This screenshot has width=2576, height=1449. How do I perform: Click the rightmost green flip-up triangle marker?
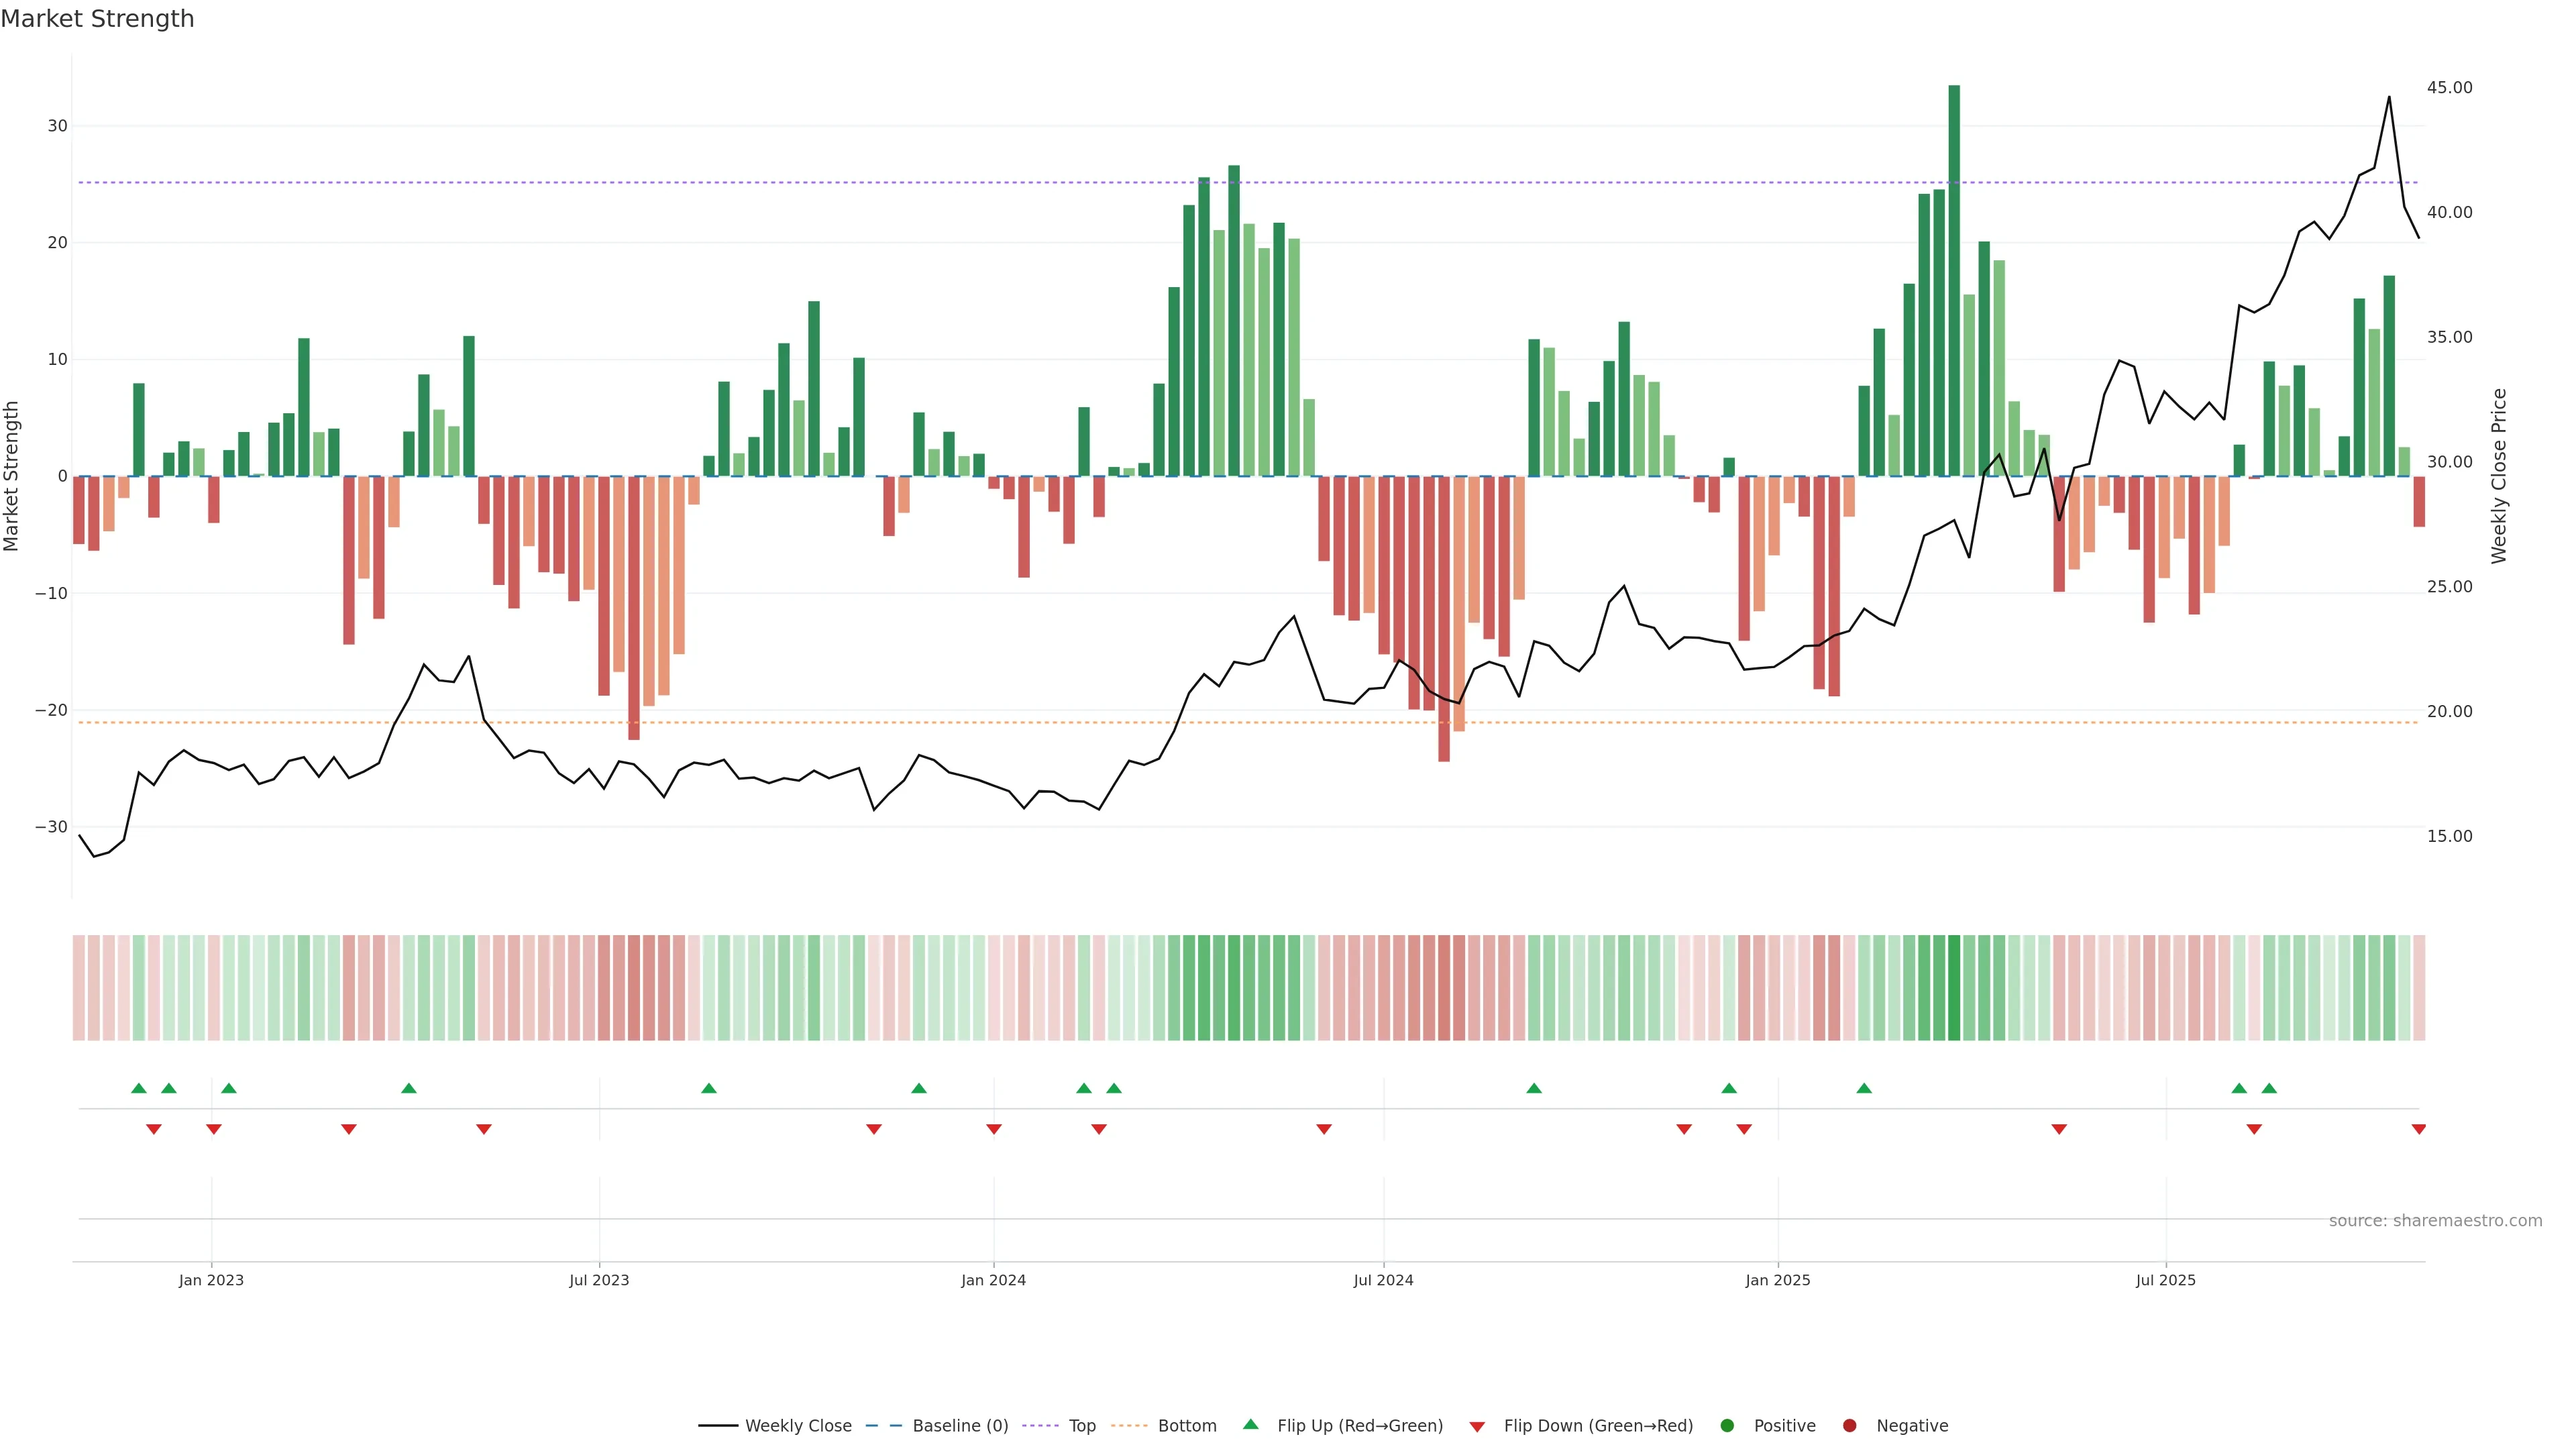pos(2269,1088)
